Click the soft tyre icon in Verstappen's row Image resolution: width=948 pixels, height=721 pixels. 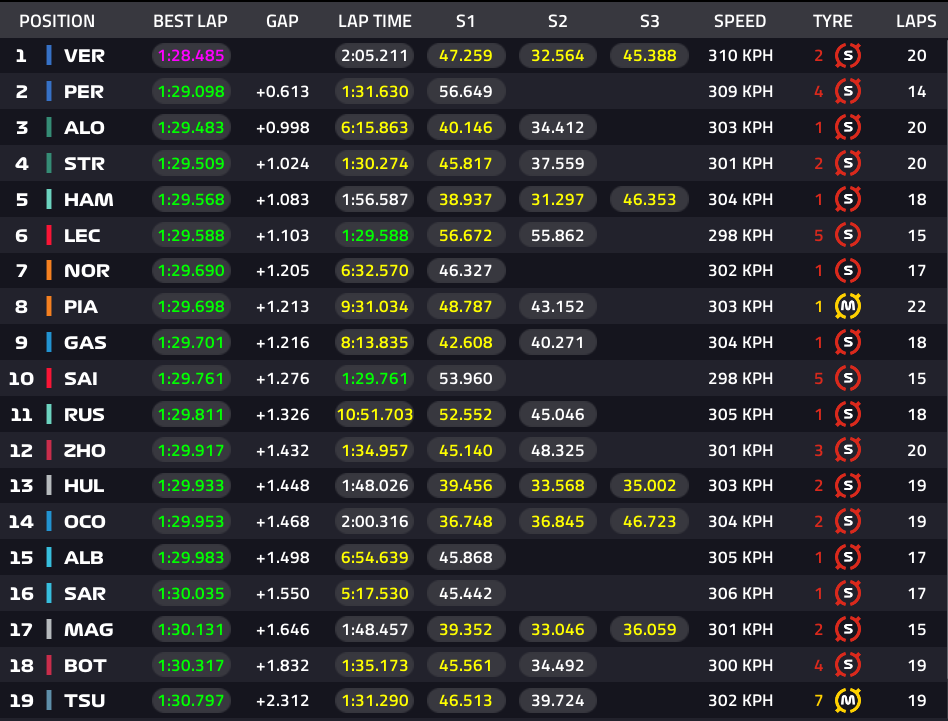click(848, 56)
